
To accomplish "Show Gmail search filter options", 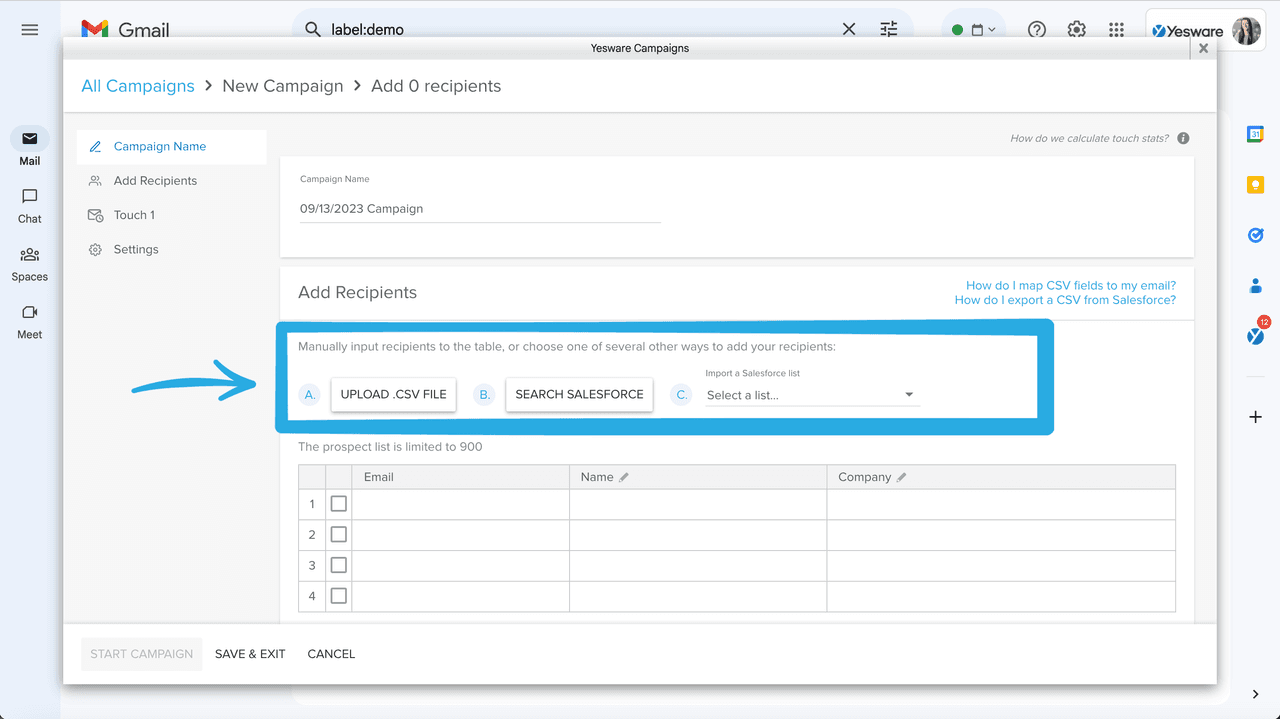I will [x=888, y=30].
